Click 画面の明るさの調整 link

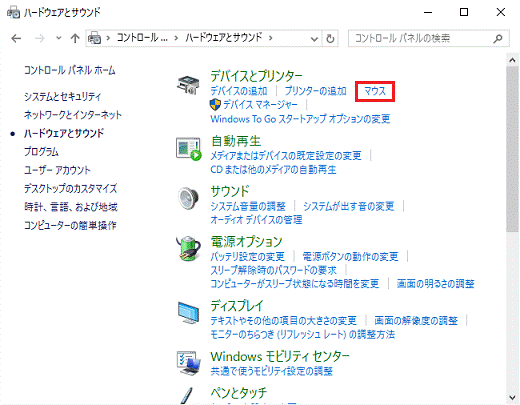pos(435,283)
